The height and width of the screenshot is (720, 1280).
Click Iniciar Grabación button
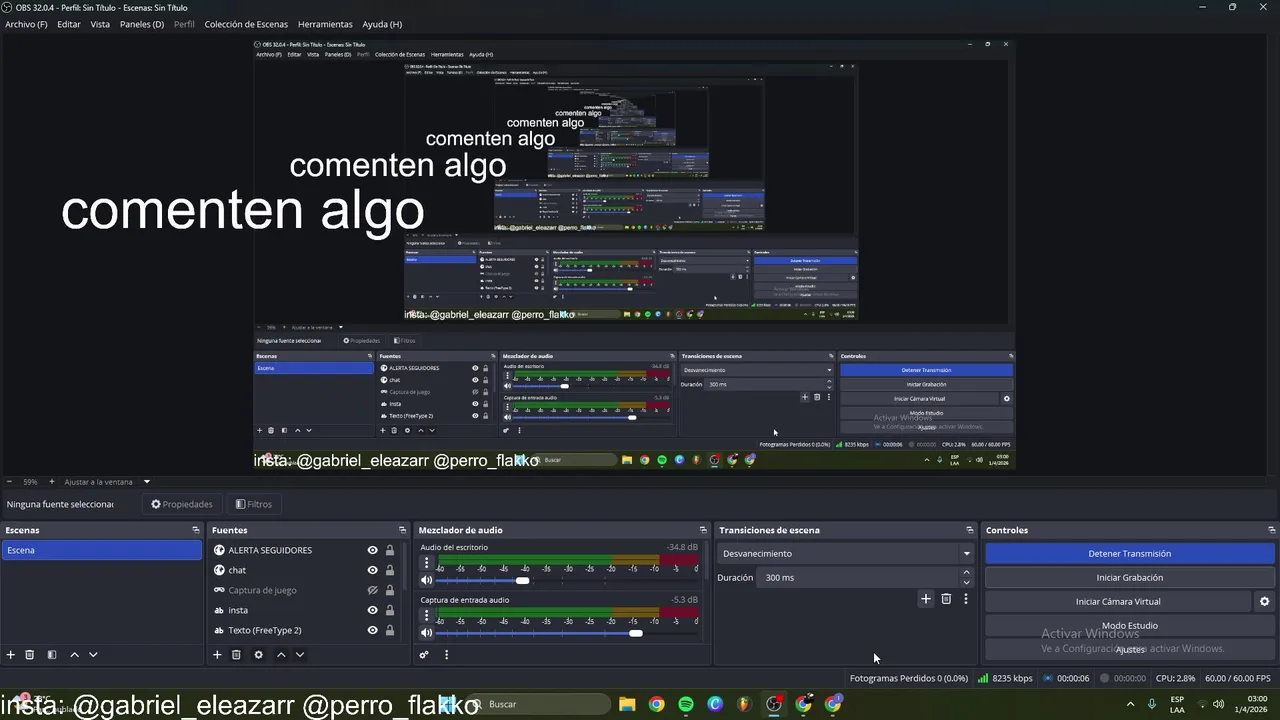tap(1130, 577)
